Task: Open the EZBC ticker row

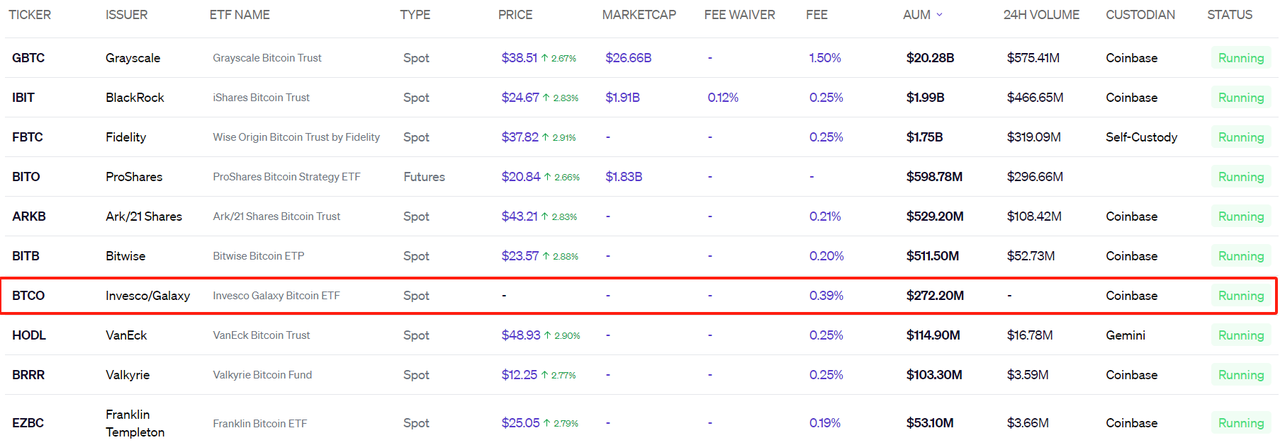Action: point(27,423)
